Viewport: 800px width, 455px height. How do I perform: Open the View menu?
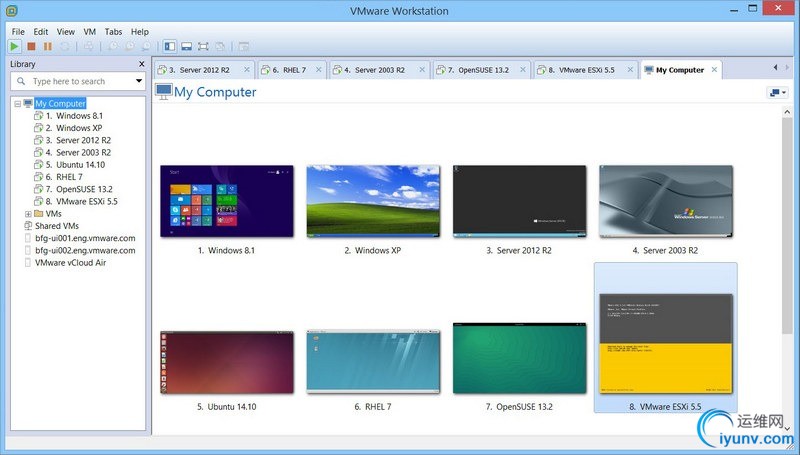[66, 32]
